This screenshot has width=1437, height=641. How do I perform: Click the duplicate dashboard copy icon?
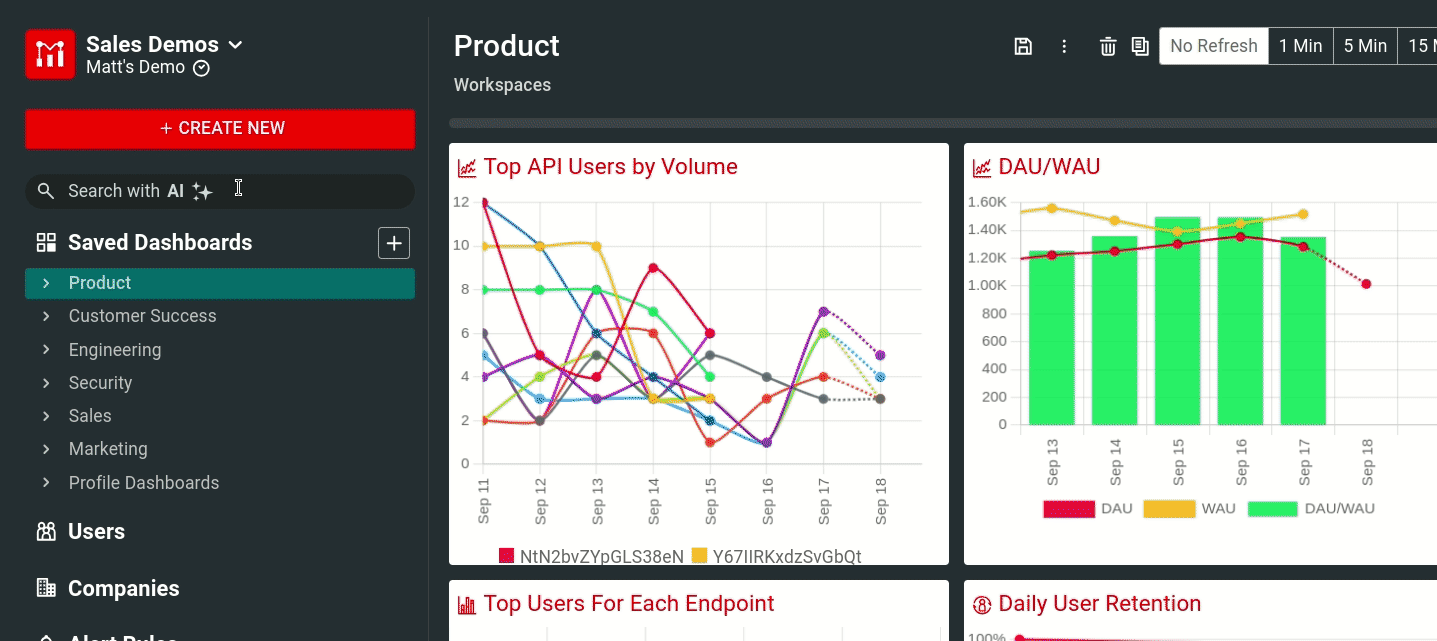[x=1140, y=46]
